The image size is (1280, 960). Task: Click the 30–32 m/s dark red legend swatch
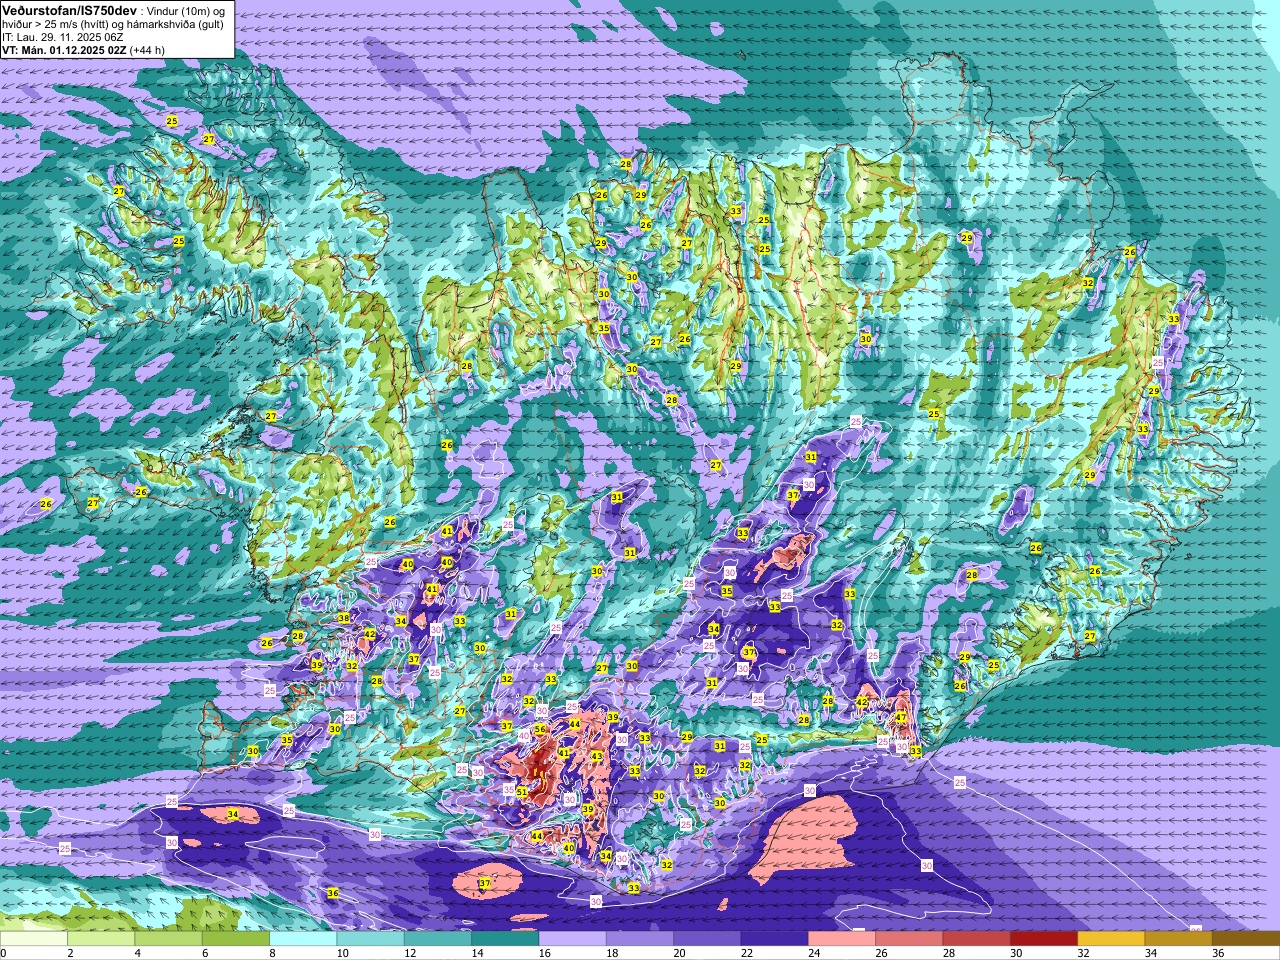coord(1044,939)
